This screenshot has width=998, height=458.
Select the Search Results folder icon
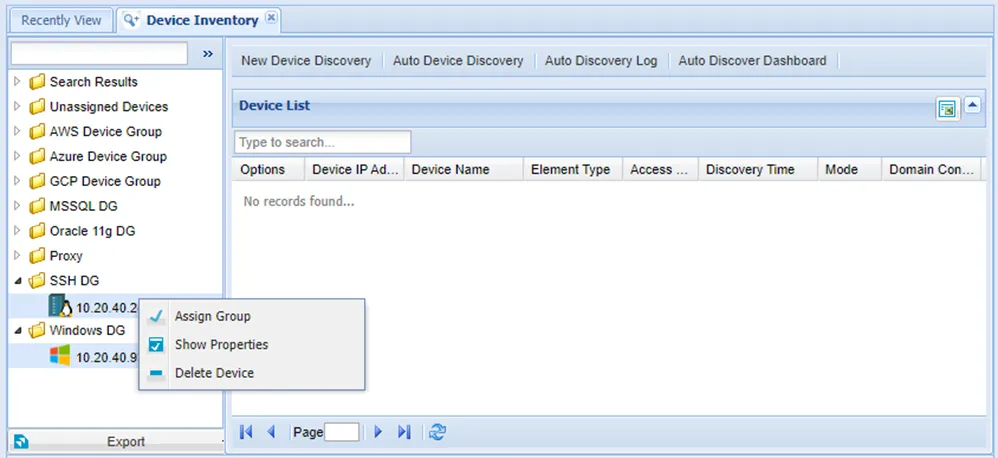38,81
